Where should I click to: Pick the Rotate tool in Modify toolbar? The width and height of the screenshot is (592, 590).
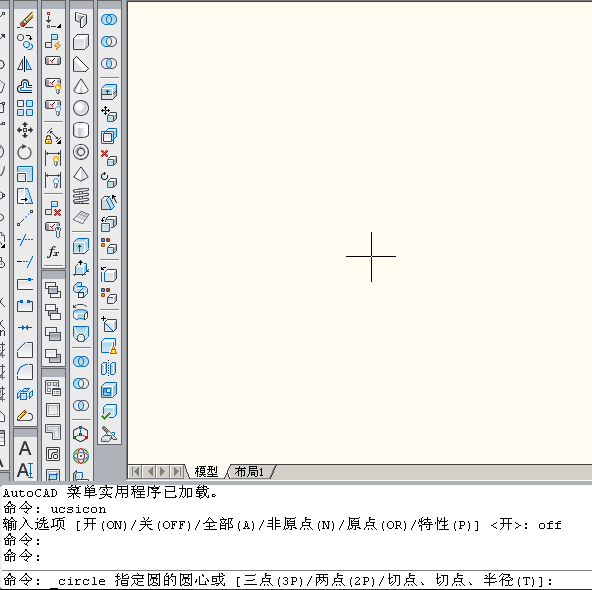(25, 152)
